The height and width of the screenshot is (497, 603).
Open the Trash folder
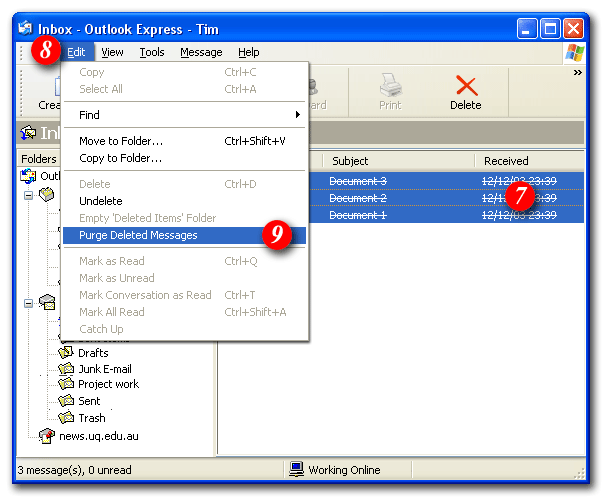(91, 418)
